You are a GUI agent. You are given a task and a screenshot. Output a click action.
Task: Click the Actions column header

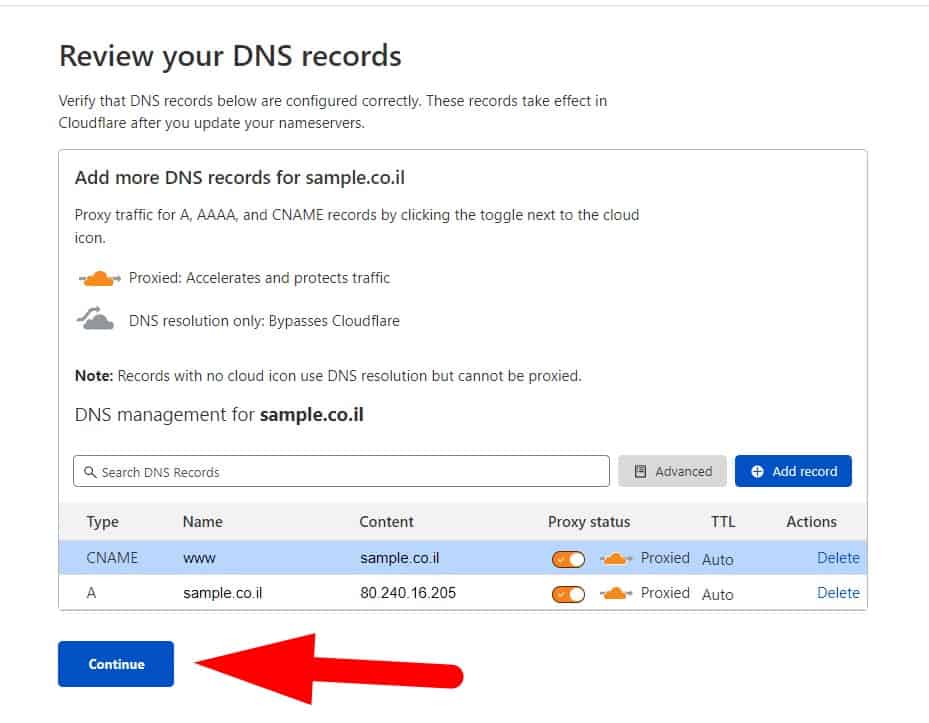coord(812,522)
